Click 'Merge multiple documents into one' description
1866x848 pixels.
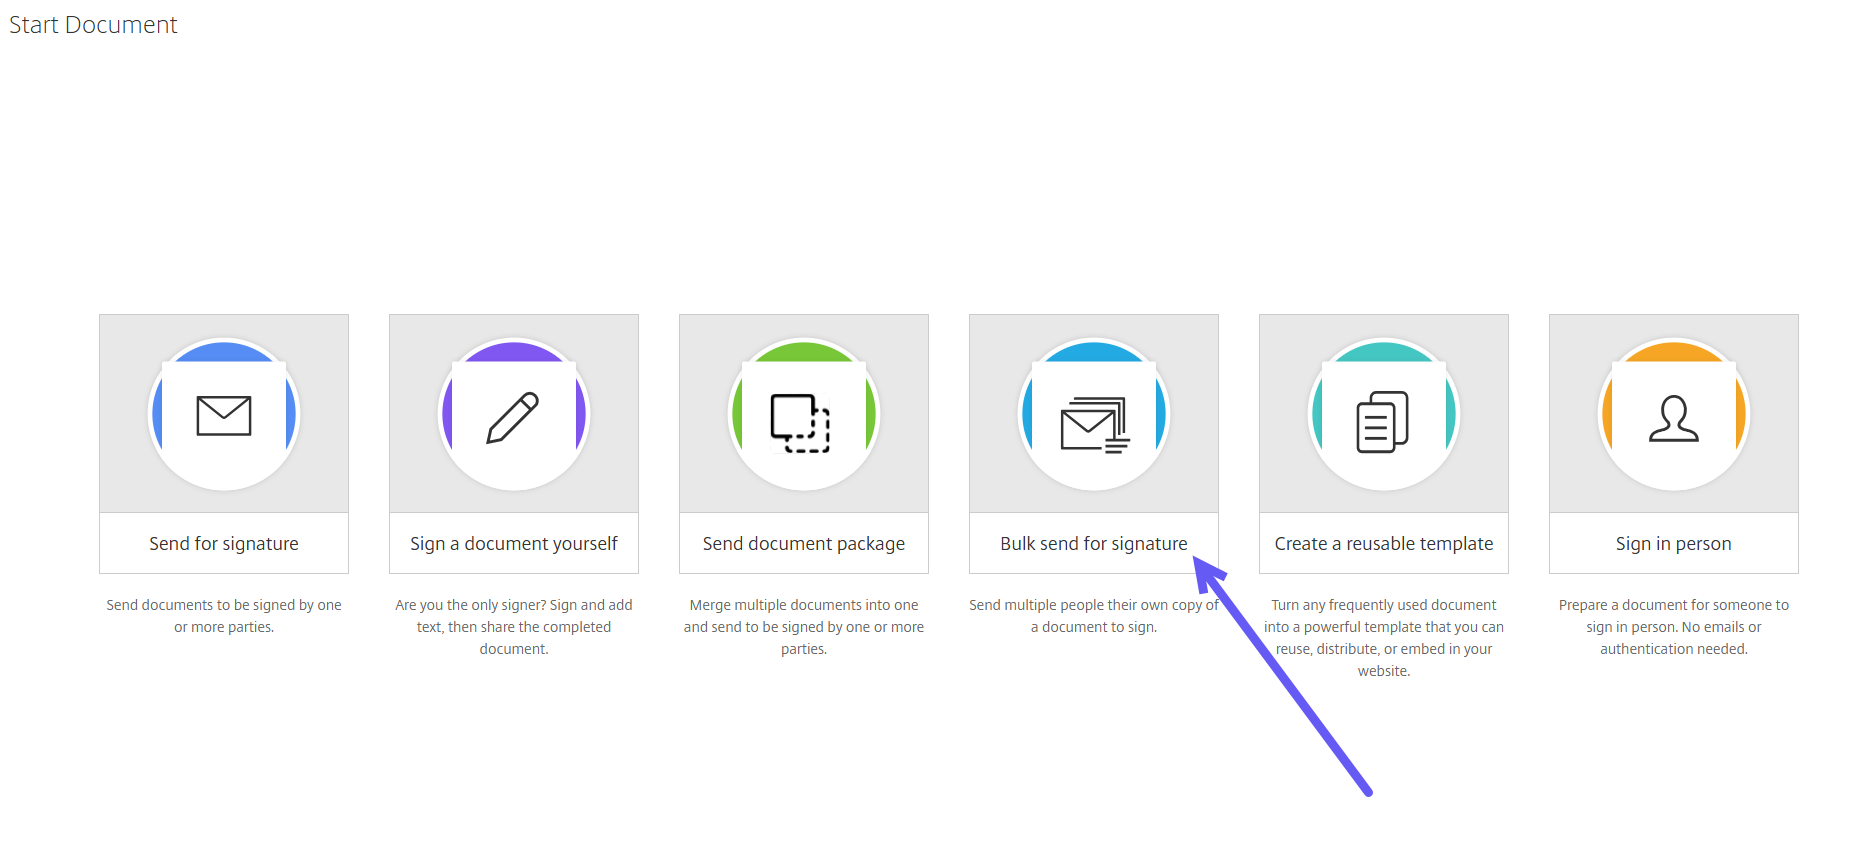803,627
